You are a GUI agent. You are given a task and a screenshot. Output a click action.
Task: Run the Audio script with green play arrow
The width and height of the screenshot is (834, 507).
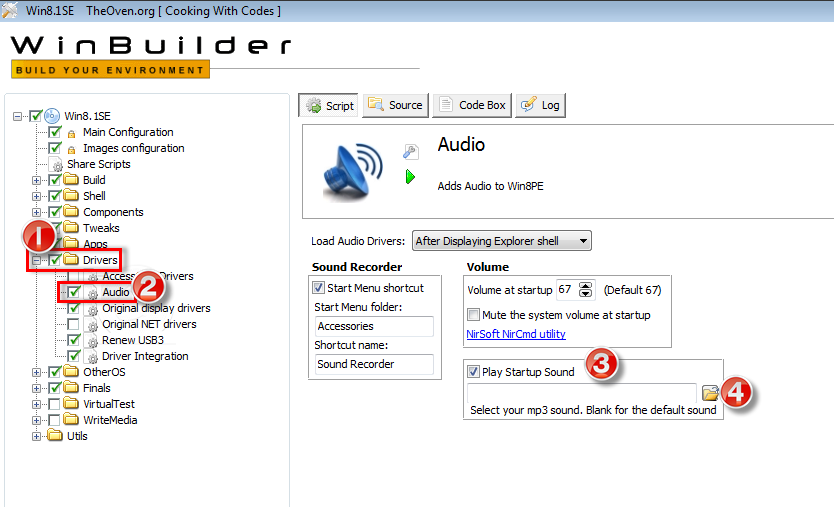coord(410,177)
